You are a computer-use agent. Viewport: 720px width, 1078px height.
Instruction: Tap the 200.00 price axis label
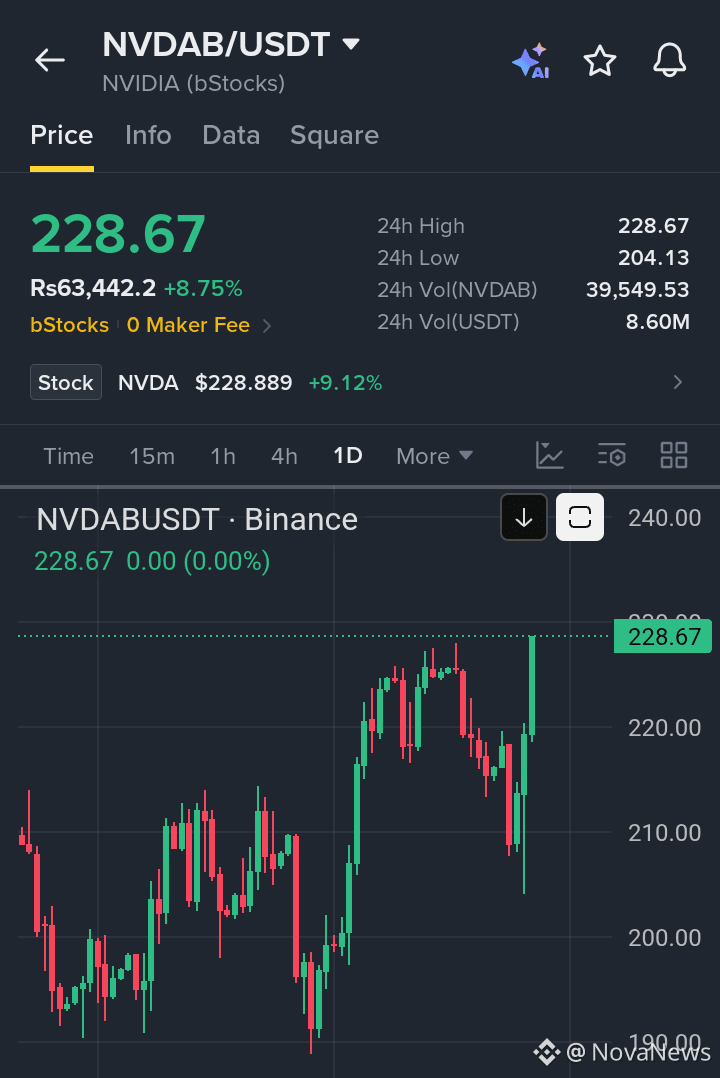point(664,938)
